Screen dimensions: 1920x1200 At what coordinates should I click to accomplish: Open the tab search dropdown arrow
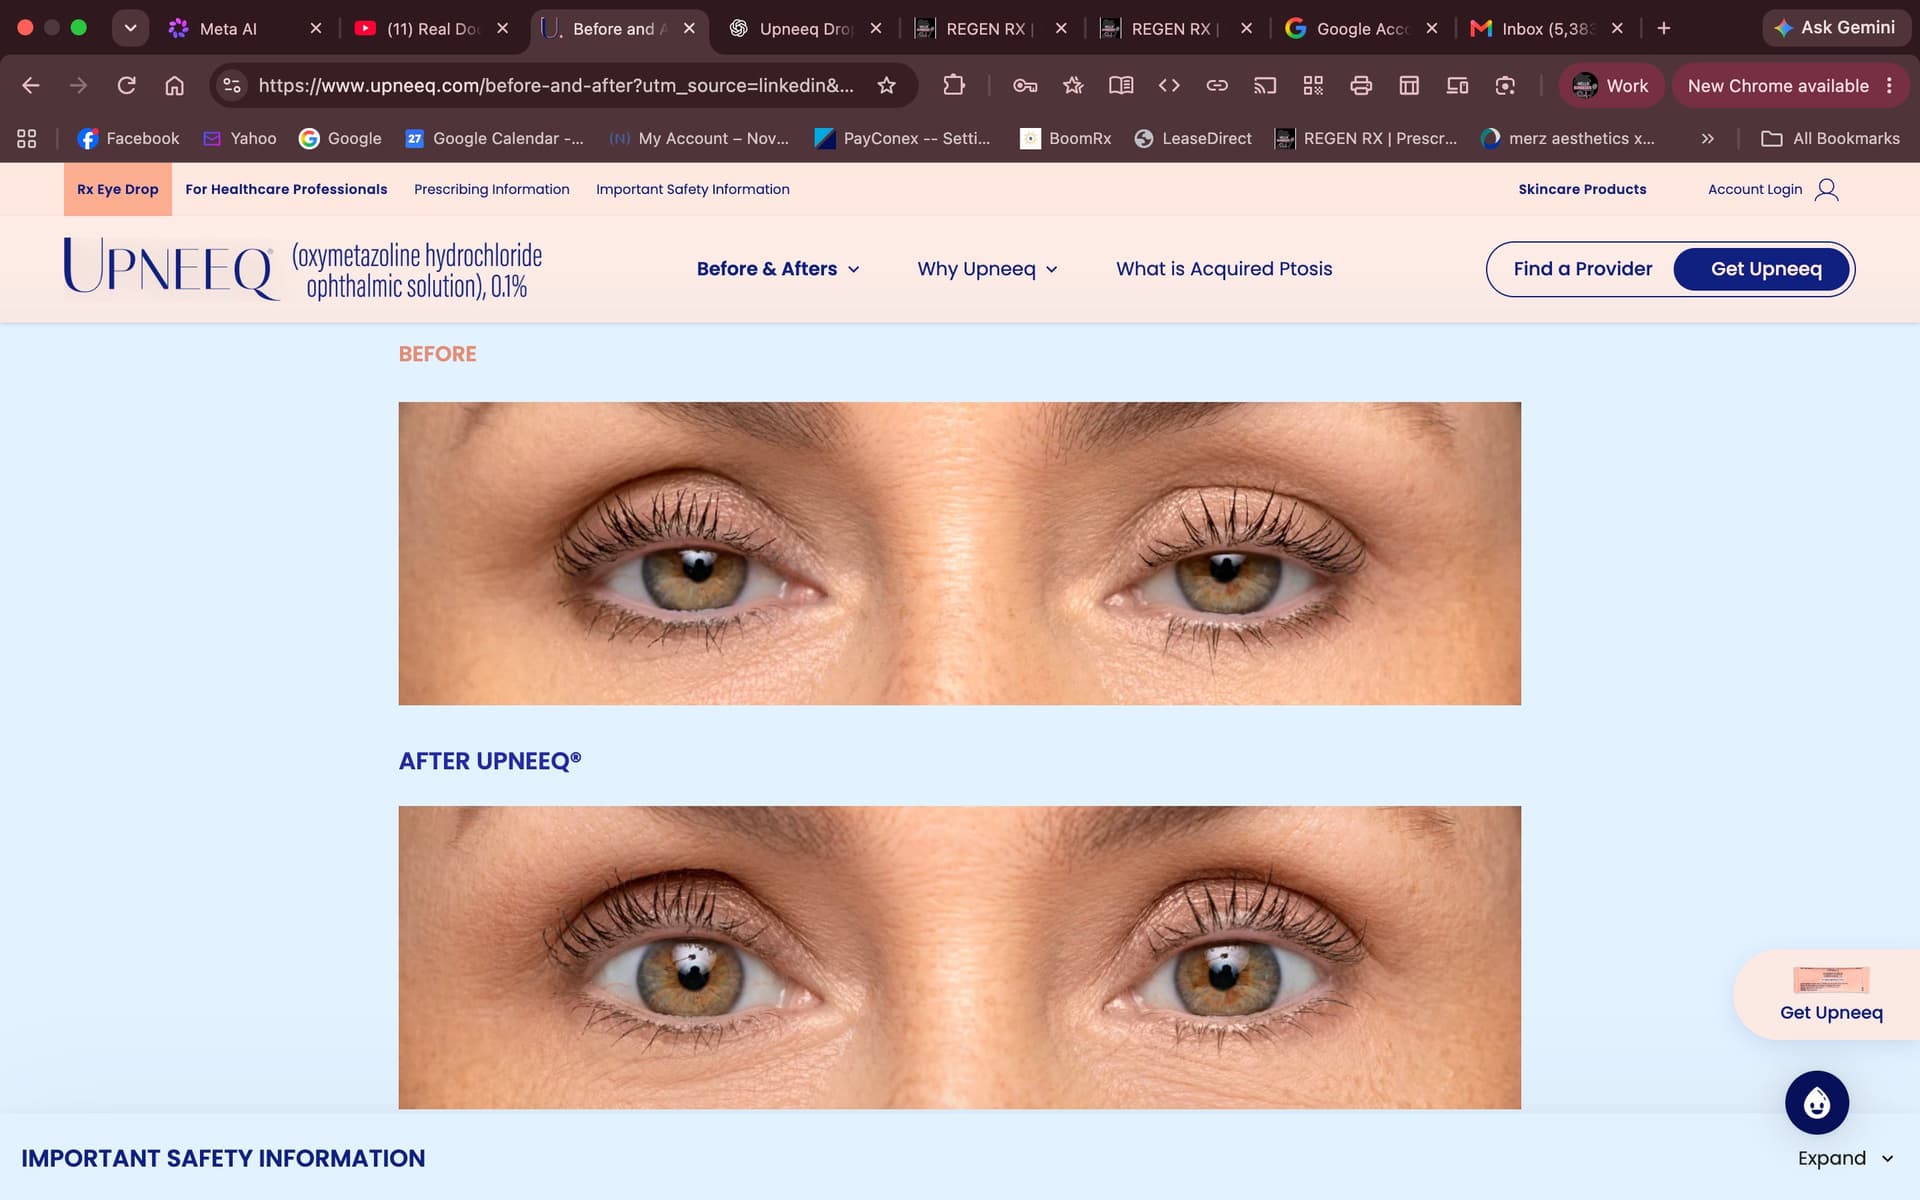click(x=130, y=28)
